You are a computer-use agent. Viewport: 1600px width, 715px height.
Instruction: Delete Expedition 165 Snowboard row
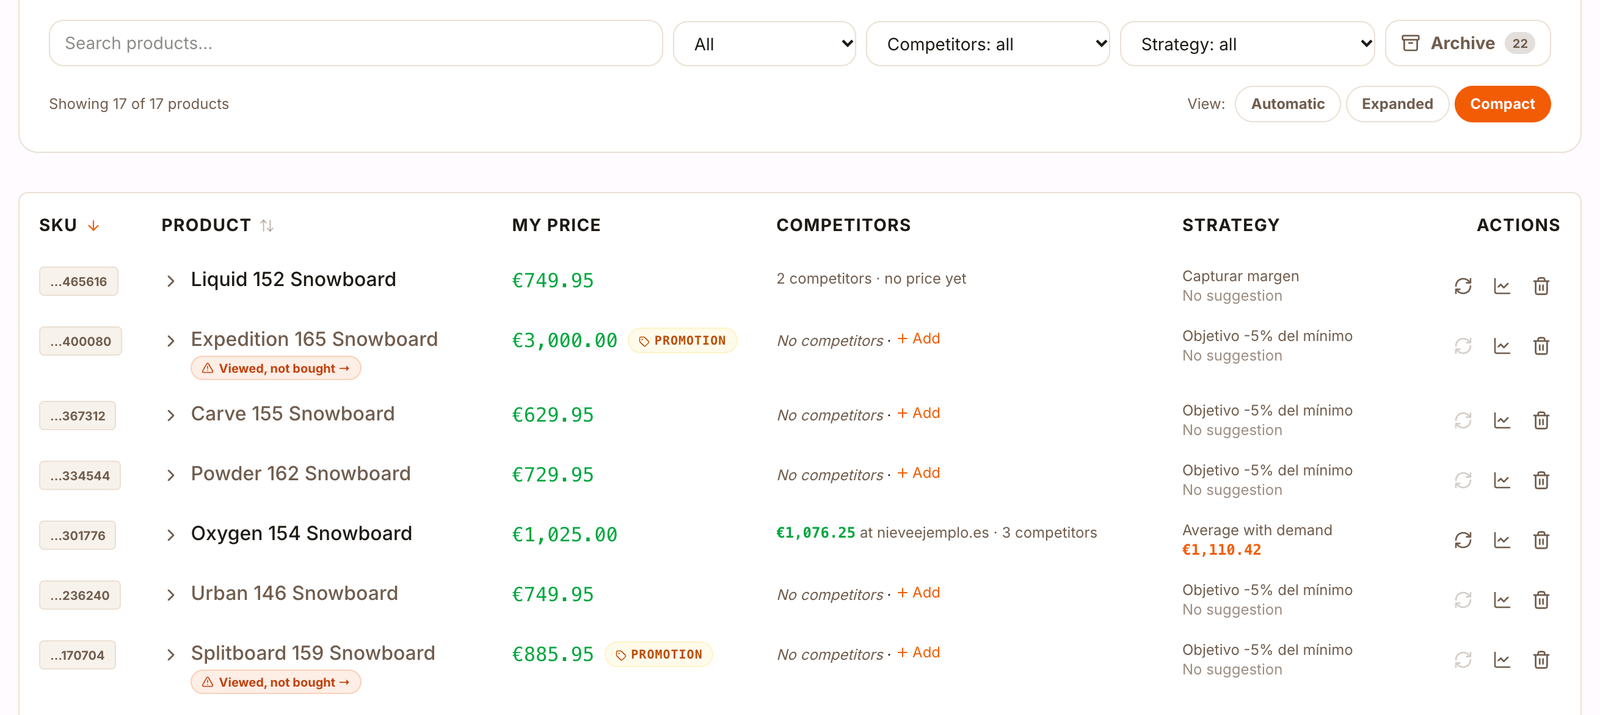[1541, 346]
